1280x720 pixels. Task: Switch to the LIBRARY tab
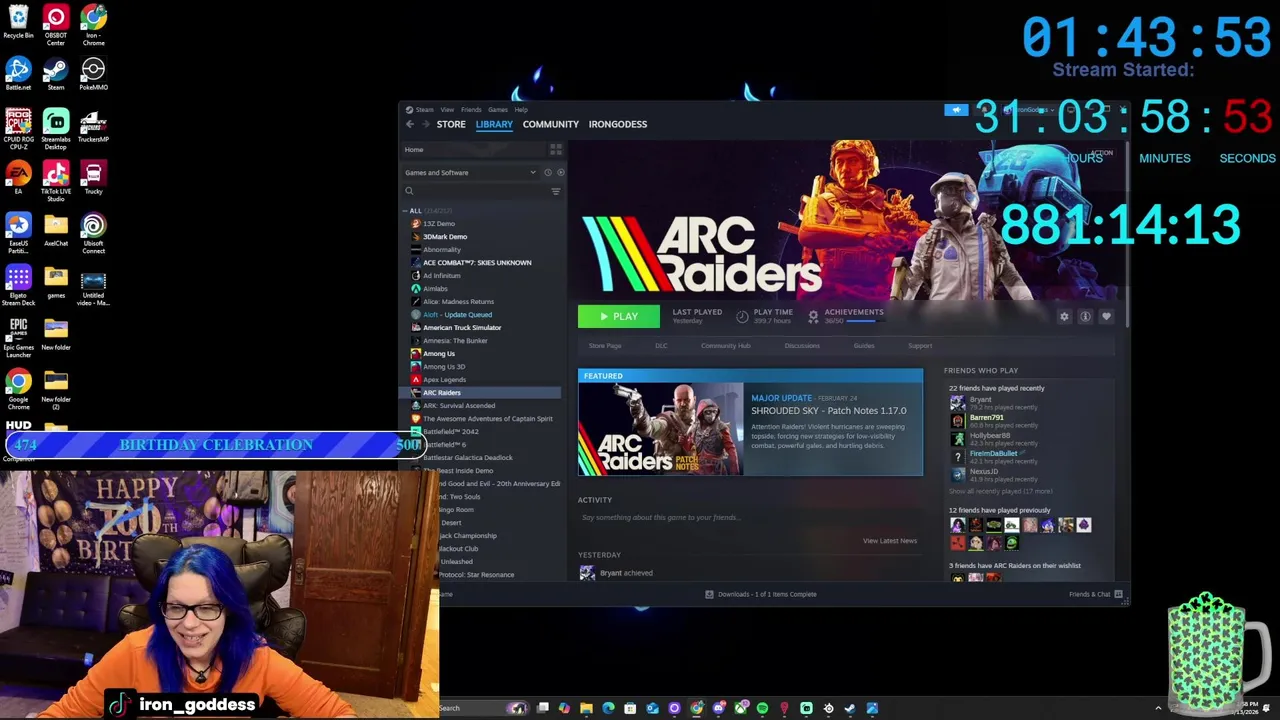pos(494,124)
